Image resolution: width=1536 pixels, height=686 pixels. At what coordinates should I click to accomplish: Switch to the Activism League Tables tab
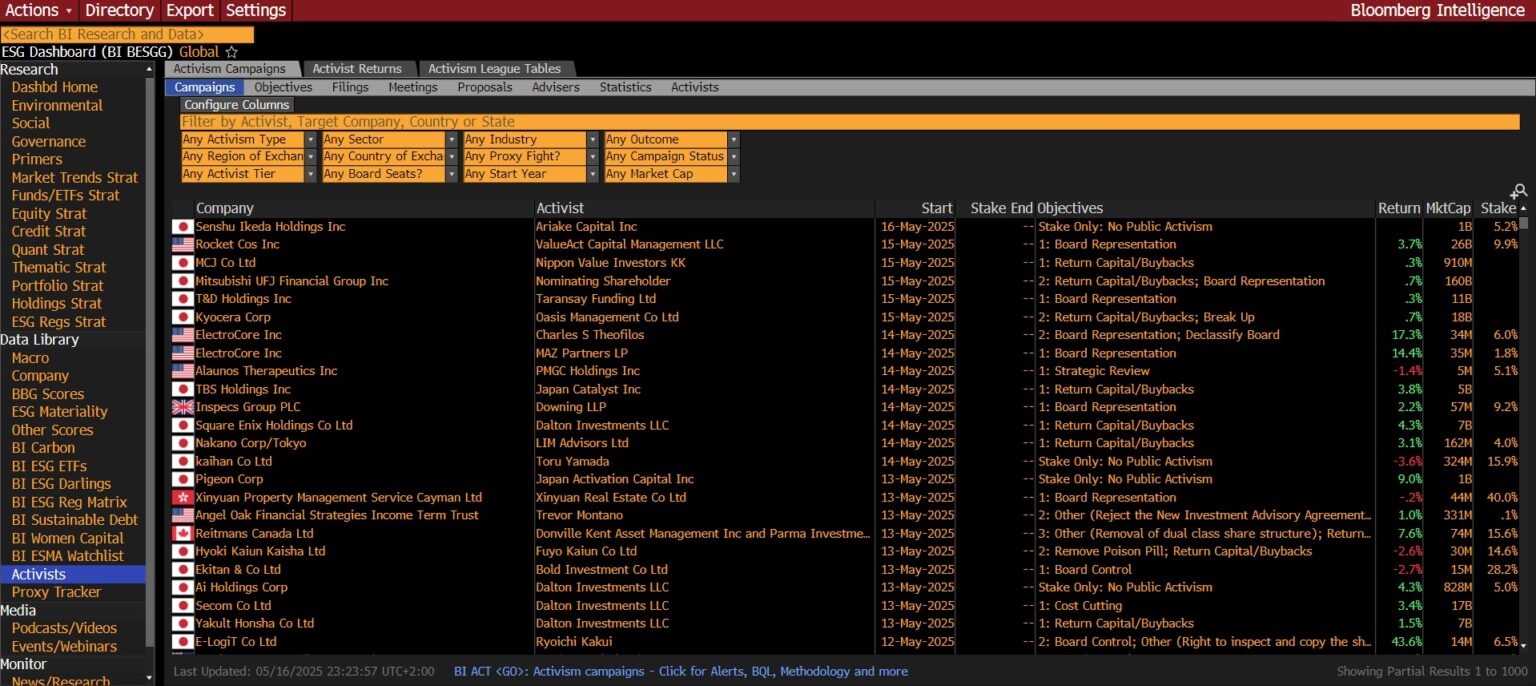(494, 69)
